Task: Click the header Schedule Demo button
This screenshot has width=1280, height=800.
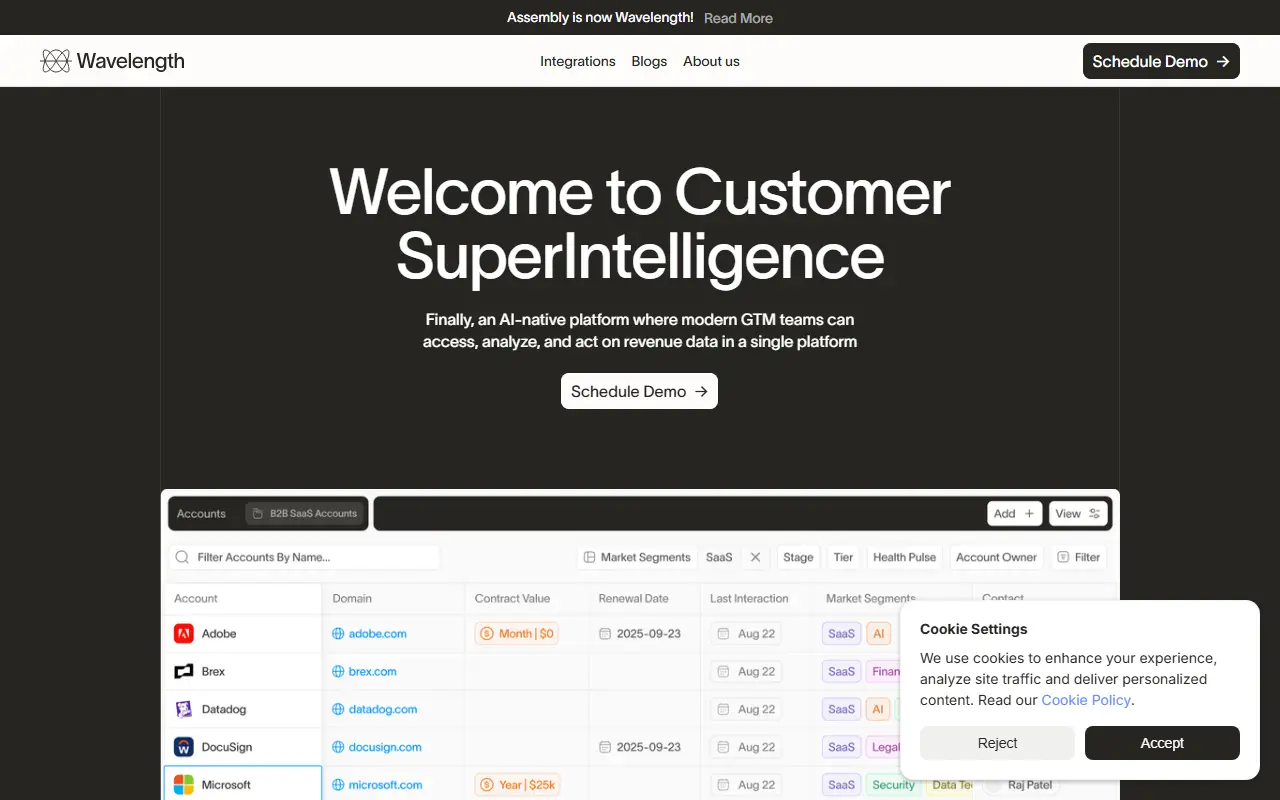Action: point(1161,61)
